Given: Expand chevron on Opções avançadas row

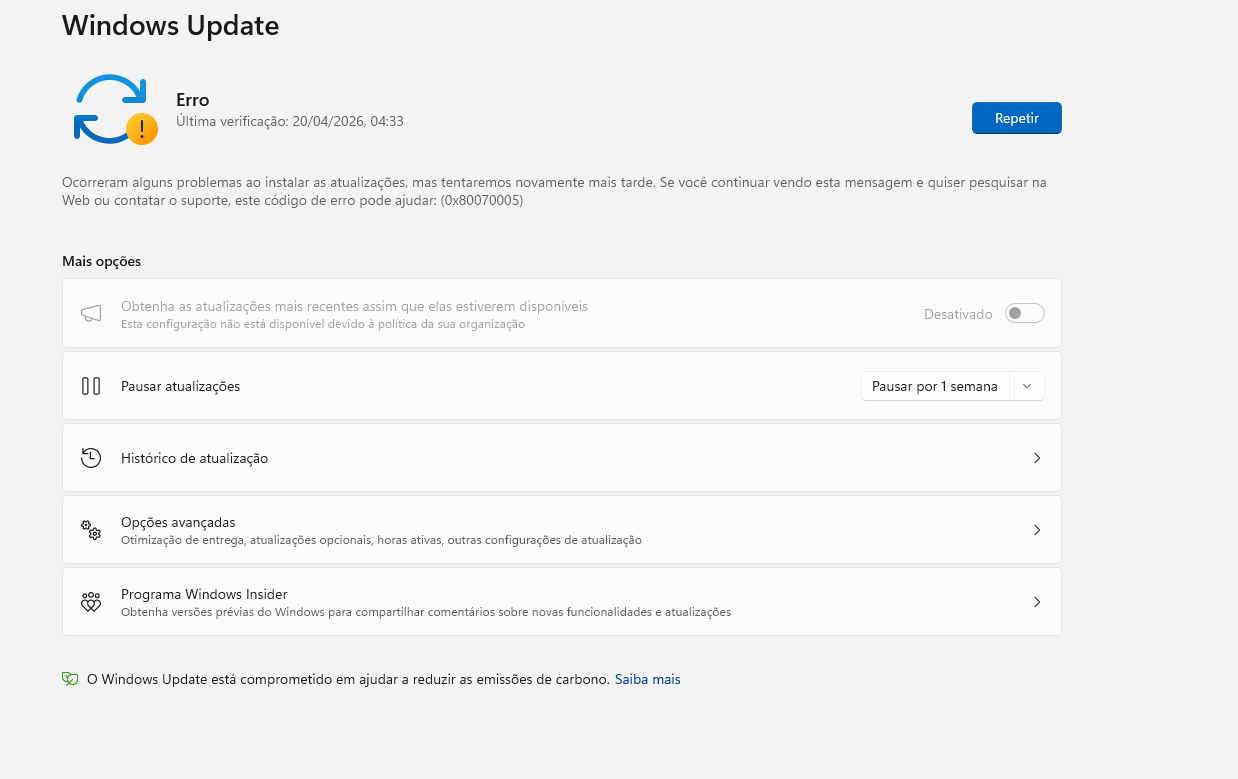Looking at the screenshot, I should [1037, 530].
